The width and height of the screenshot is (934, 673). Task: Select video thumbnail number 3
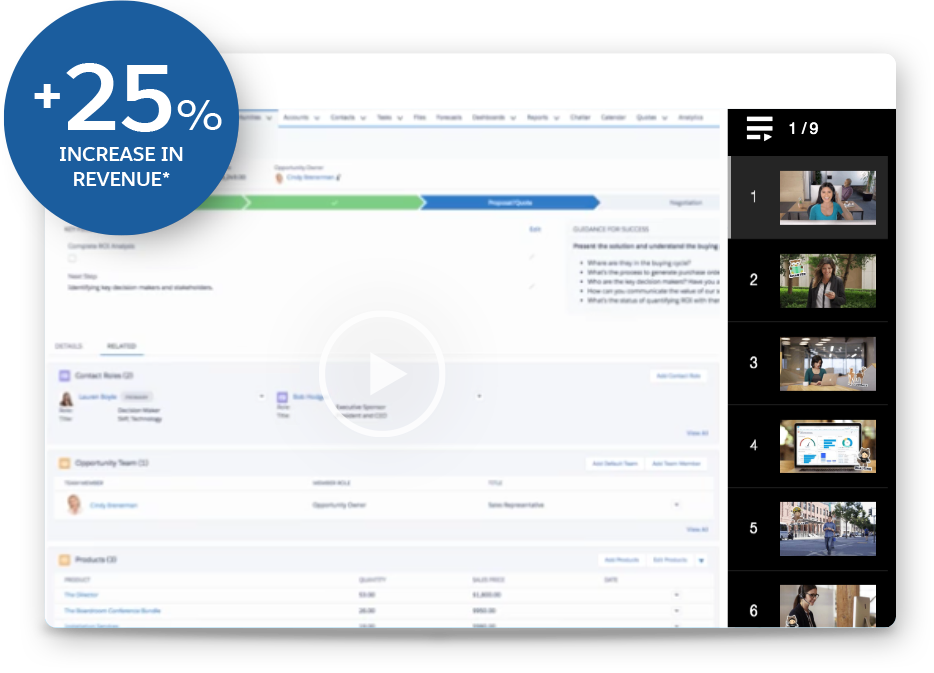[827, 363]
